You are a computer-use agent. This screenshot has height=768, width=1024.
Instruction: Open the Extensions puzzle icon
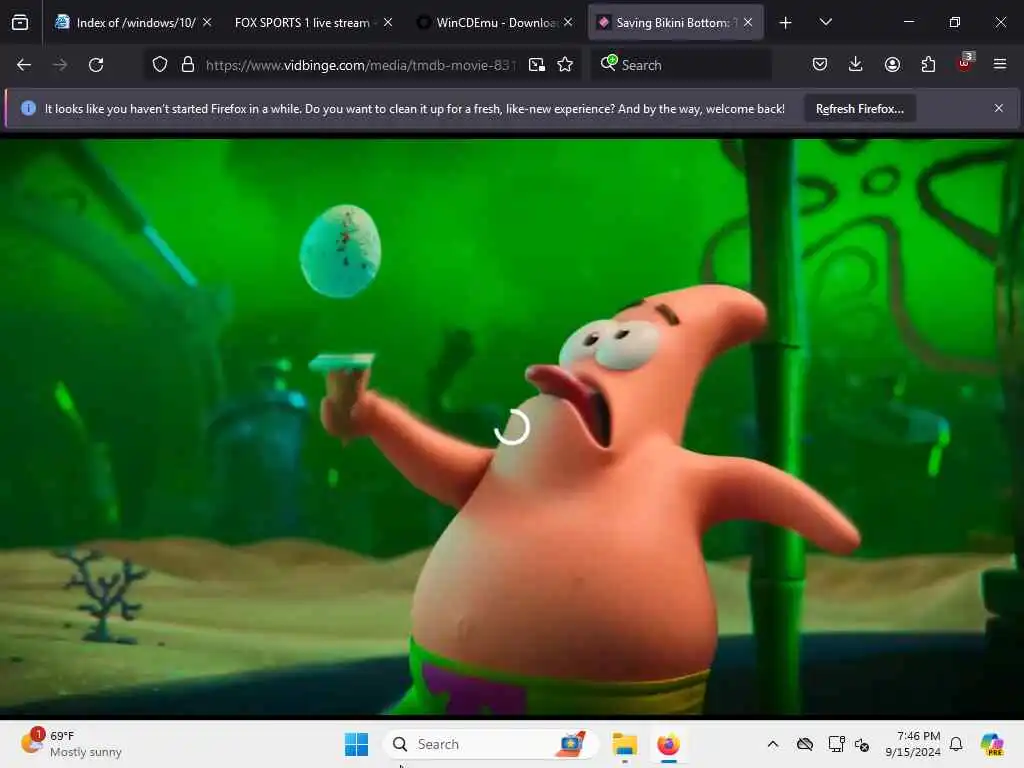(928, 64)
